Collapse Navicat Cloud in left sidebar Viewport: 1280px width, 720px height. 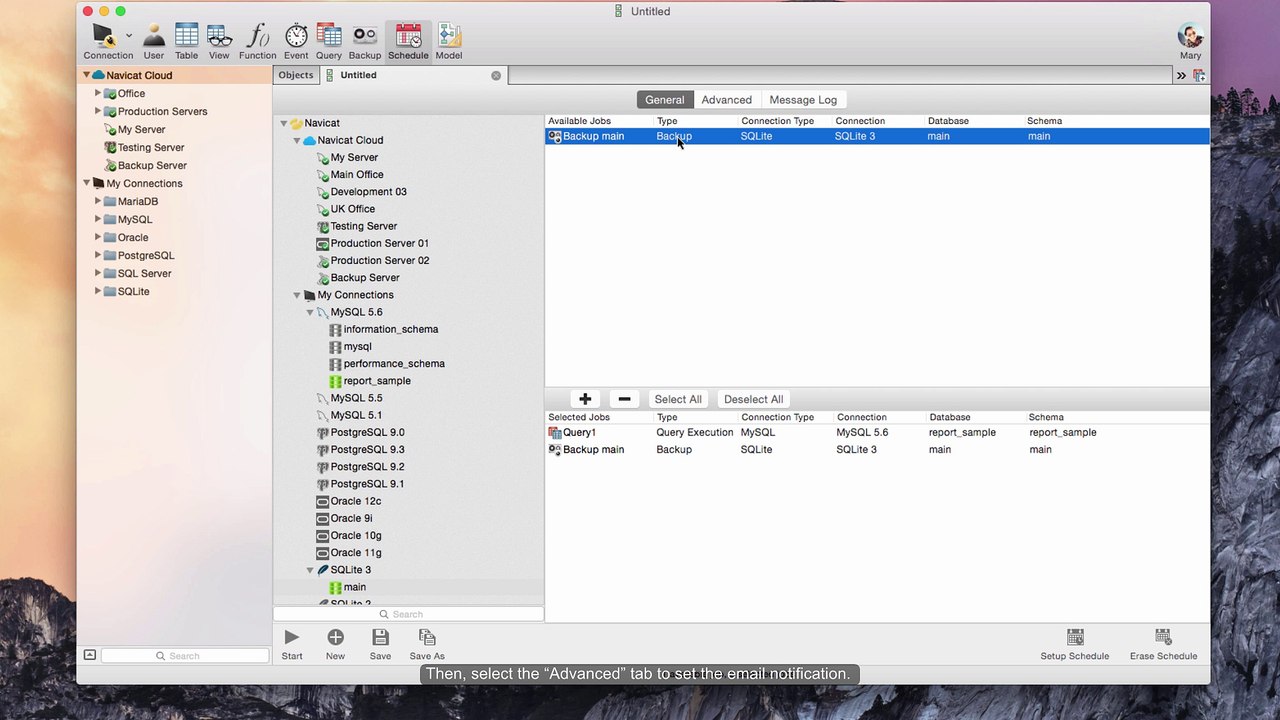click(x=87, y=75)
